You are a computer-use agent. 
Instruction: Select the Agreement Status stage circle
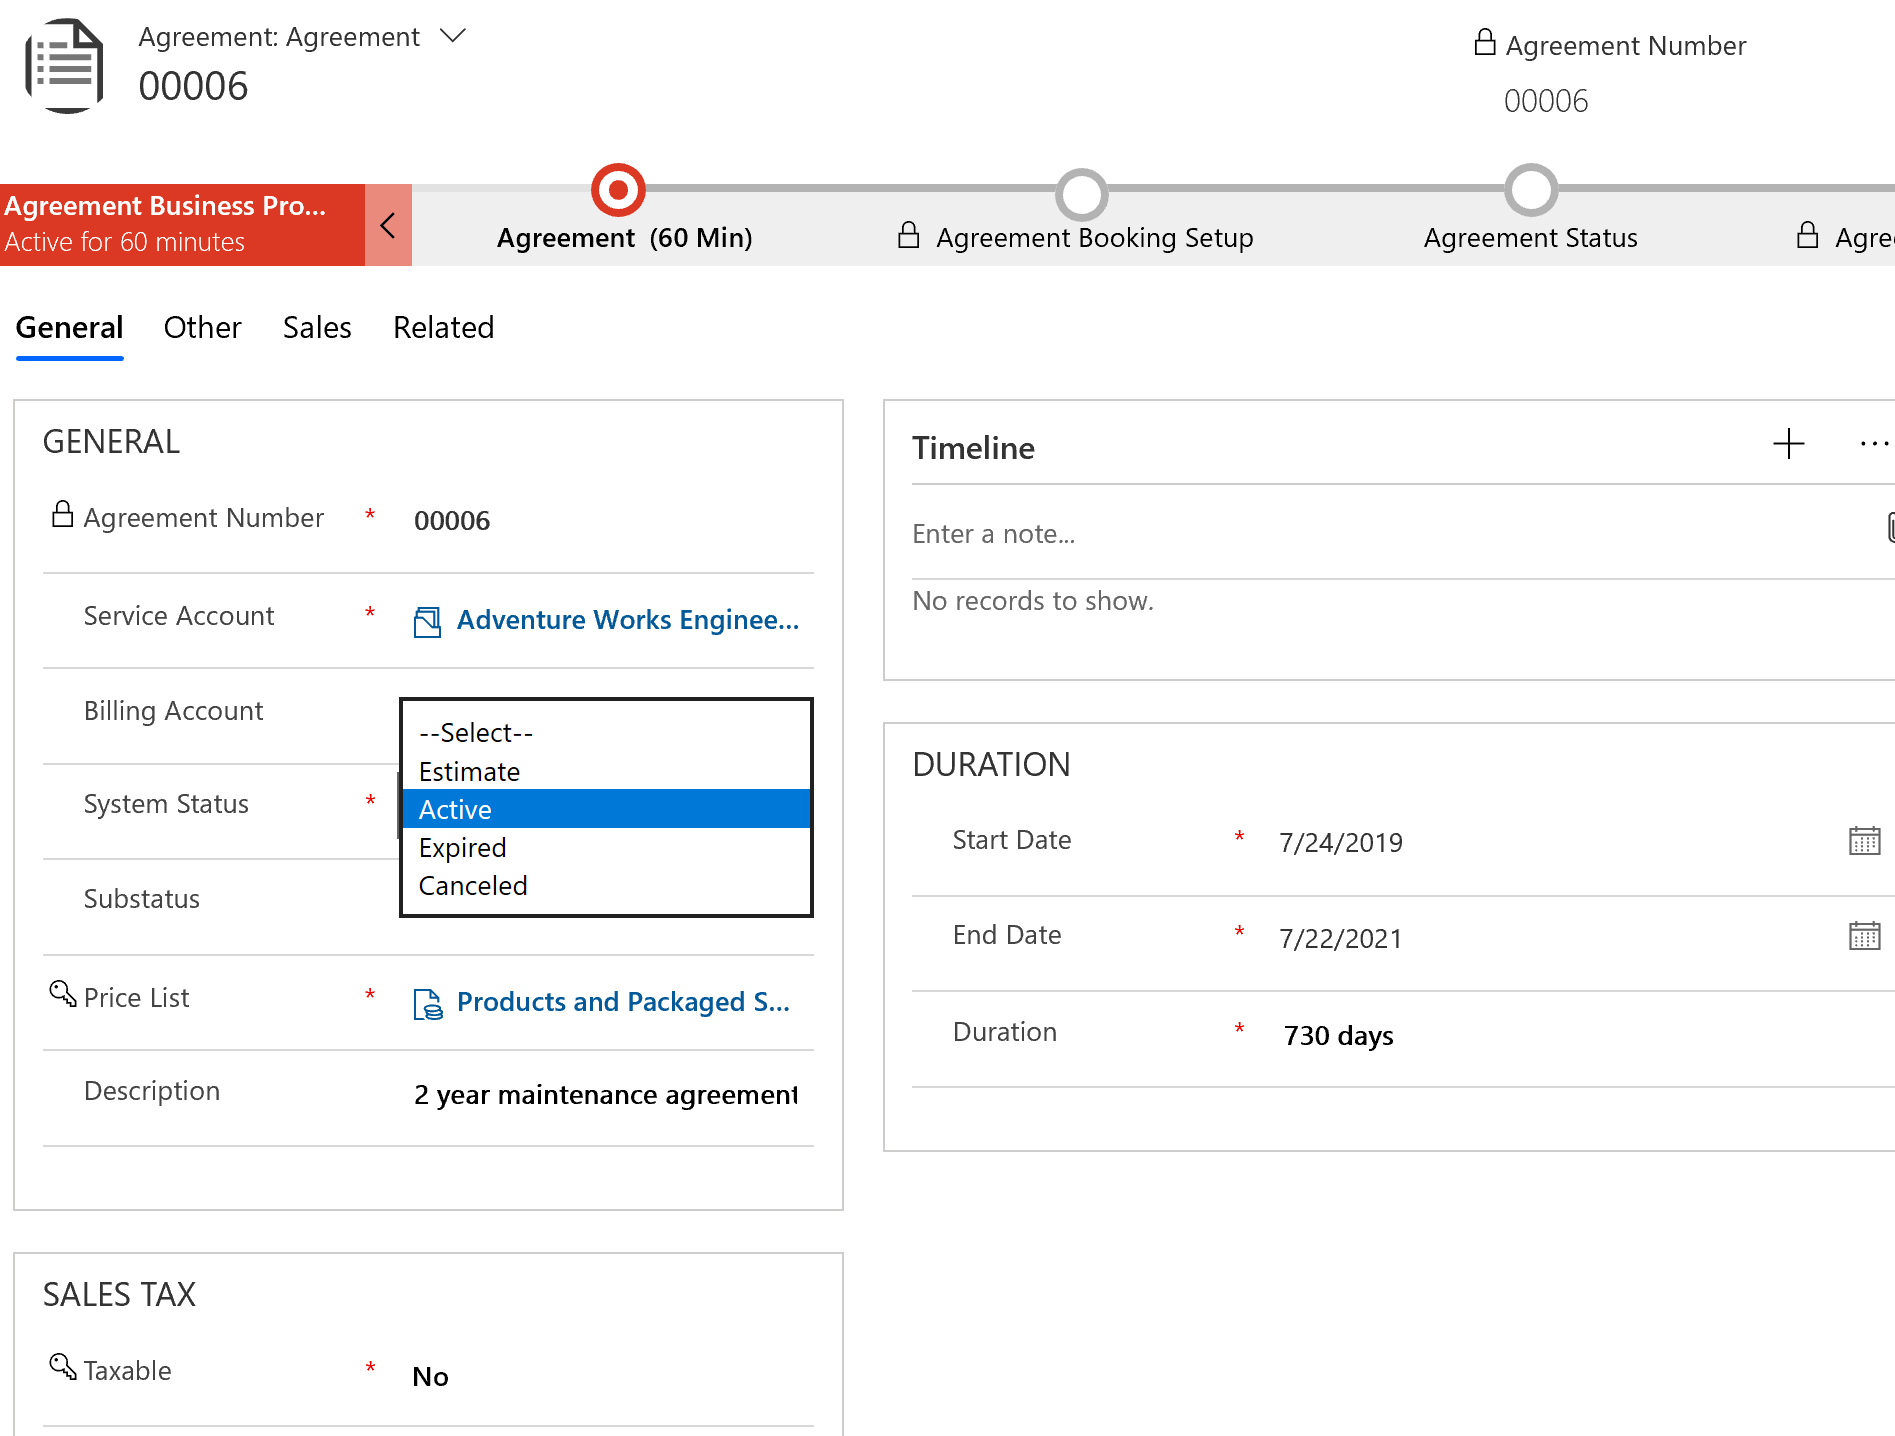pyautogui.click(x=1531, y=191)
